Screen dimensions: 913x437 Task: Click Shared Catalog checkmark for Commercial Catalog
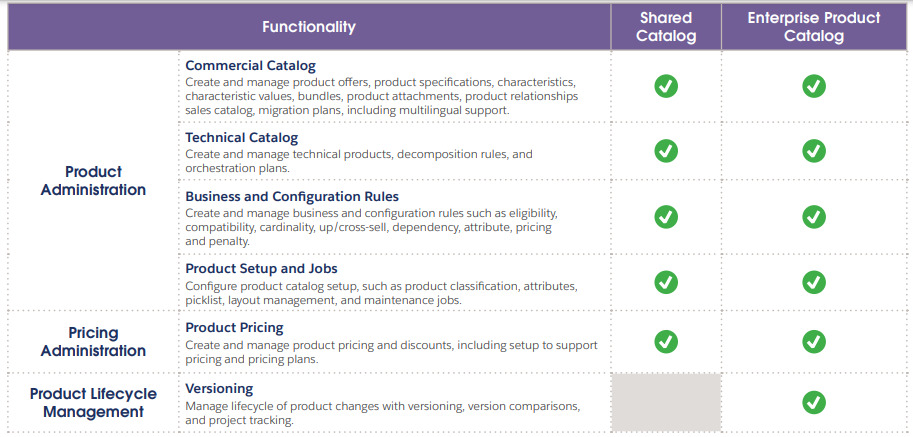point(666,86)
